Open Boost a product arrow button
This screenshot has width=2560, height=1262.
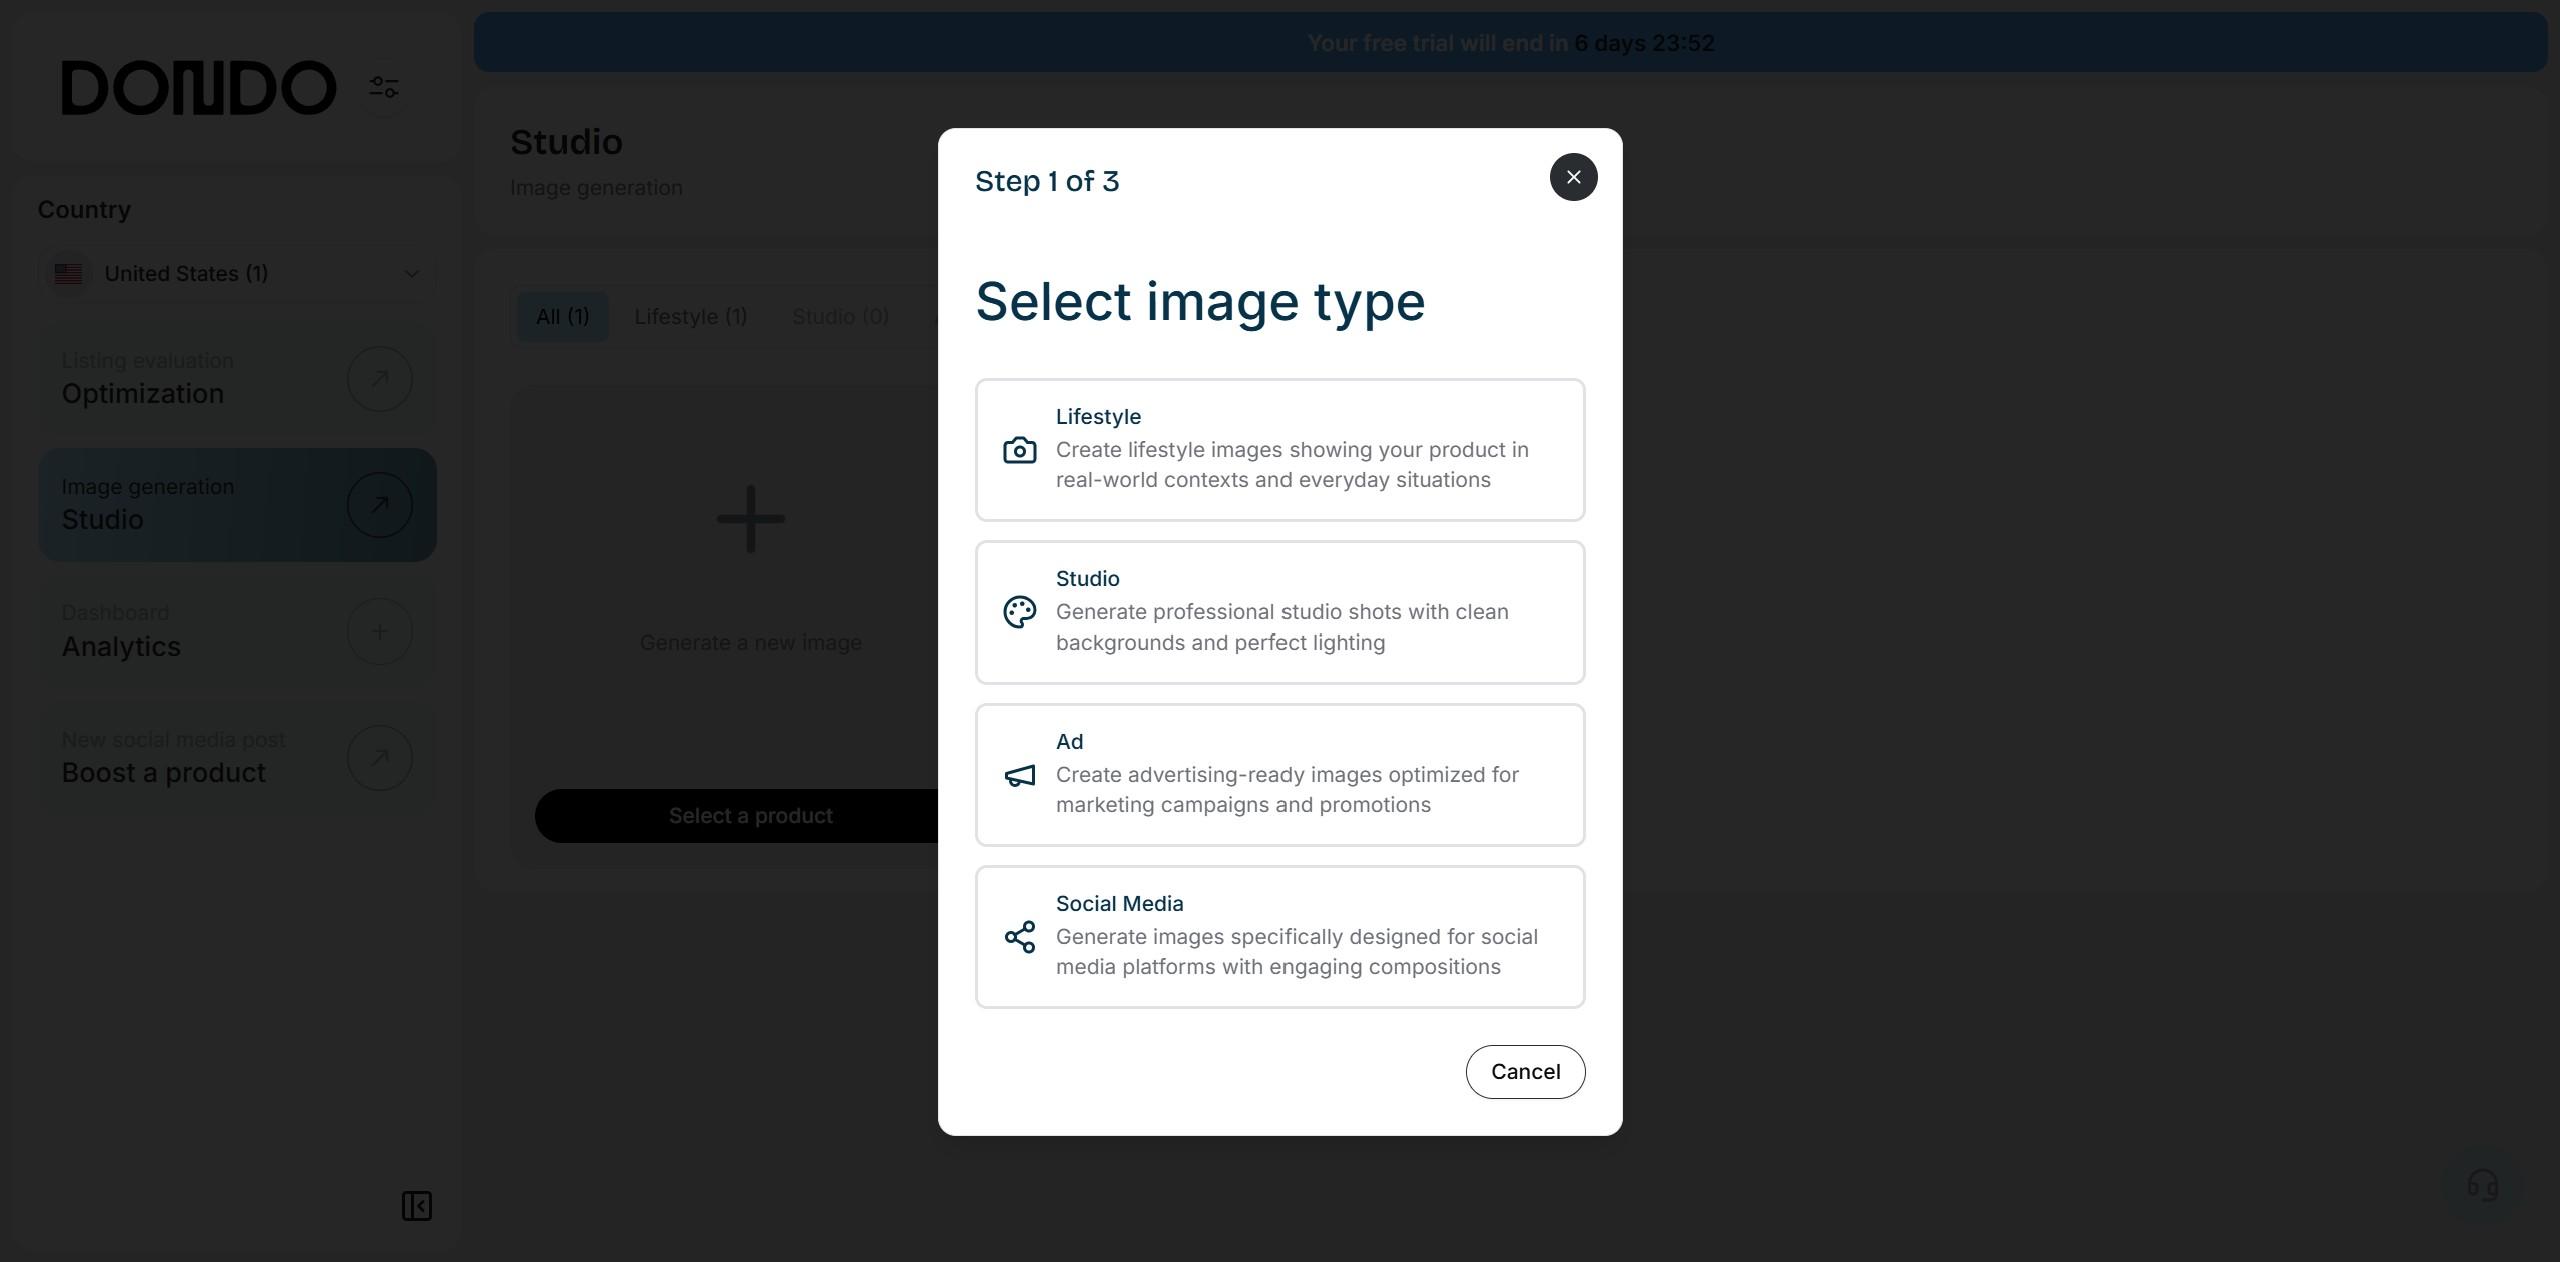tap(380, 758)
